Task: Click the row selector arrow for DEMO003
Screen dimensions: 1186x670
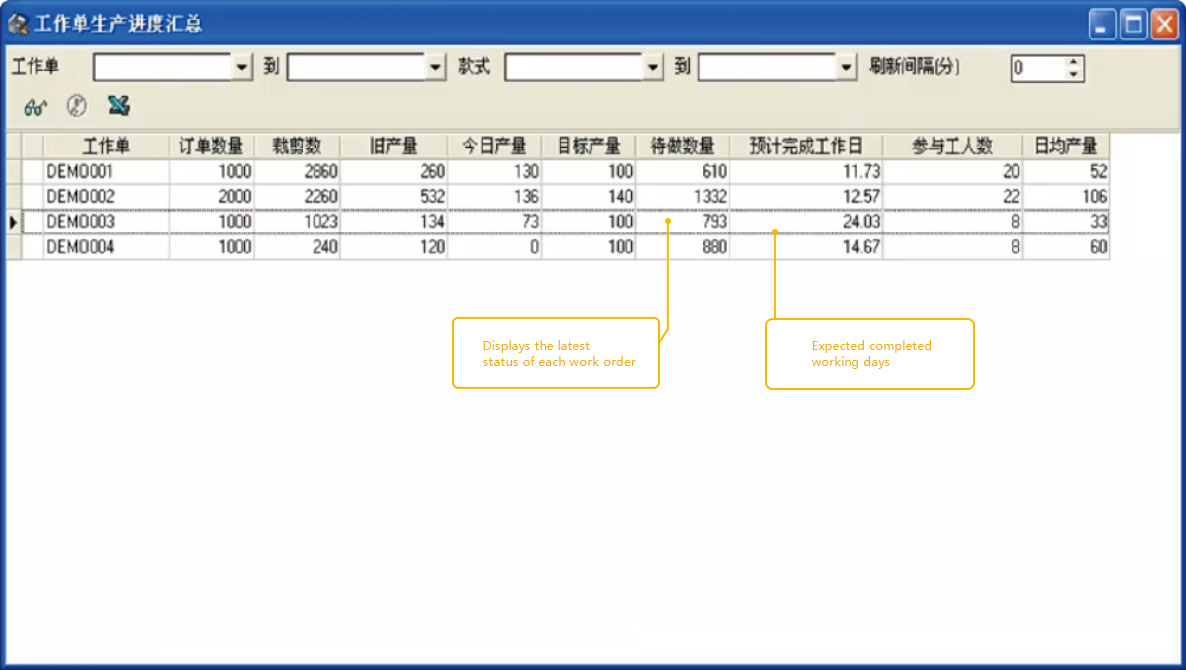Action: pos(13,222)
